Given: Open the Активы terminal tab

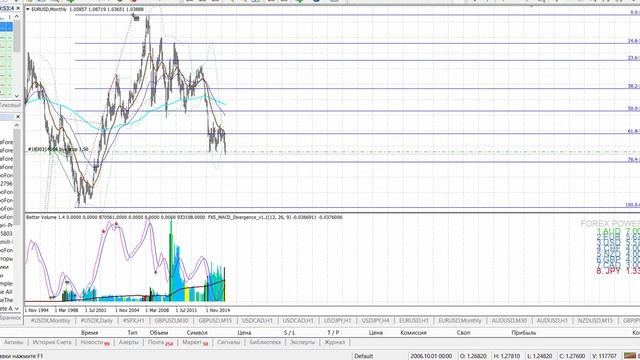Looking at the screenshot, I should click(x=13, y=342).
